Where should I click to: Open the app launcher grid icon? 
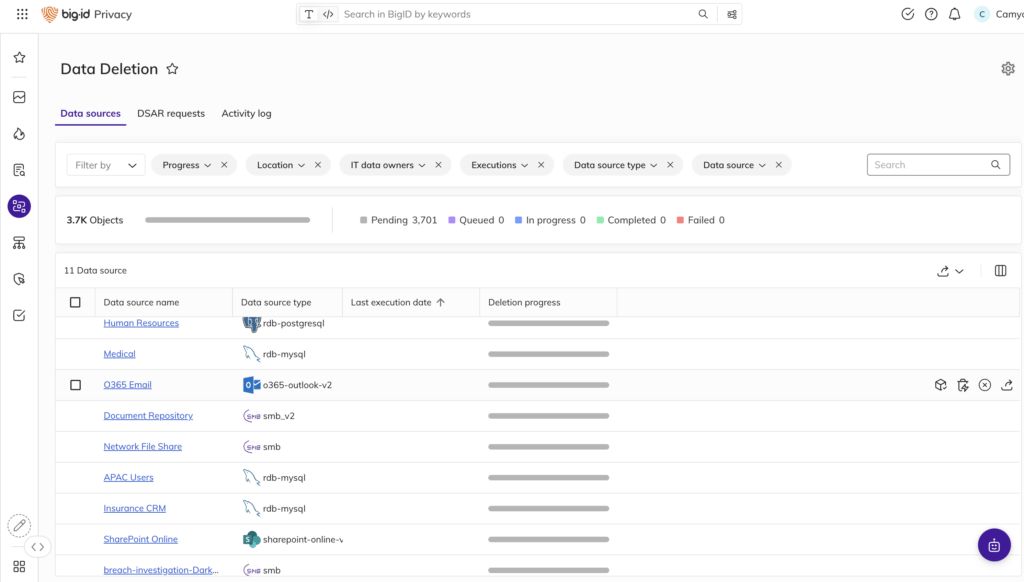22,14
